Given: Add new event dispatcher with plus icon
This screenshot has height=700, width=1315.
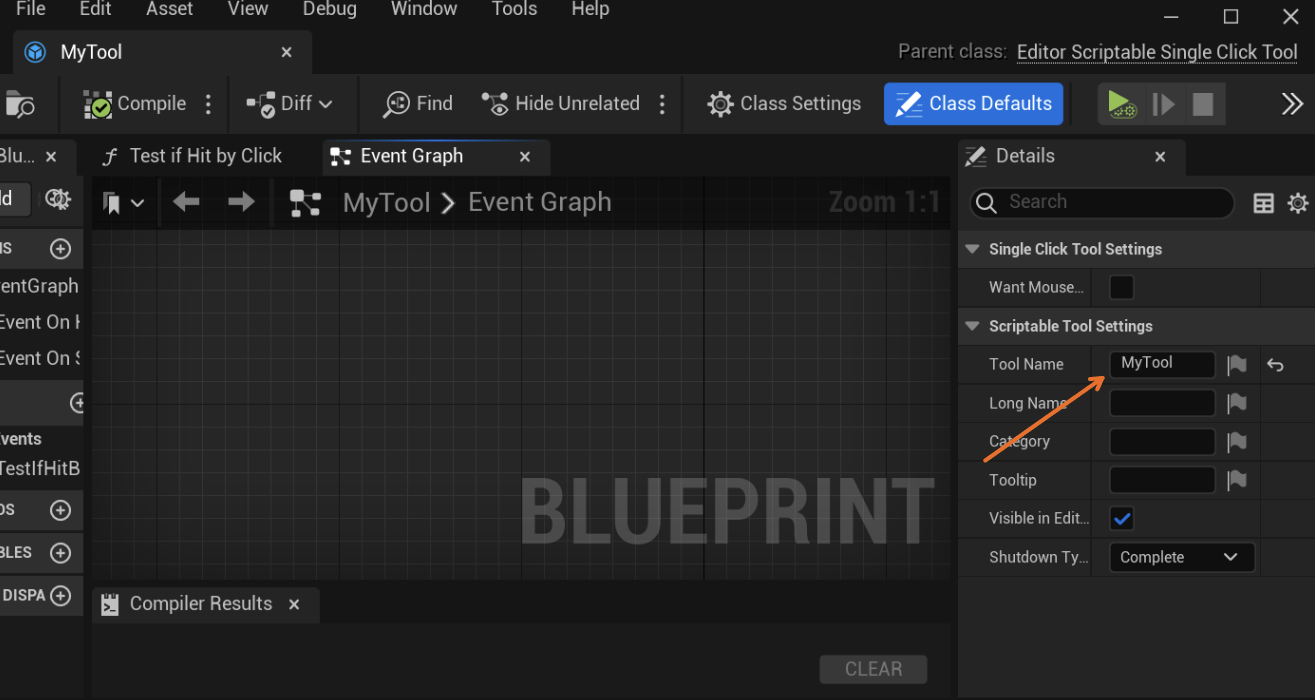Looking at the screenshot, I should 60,595.
